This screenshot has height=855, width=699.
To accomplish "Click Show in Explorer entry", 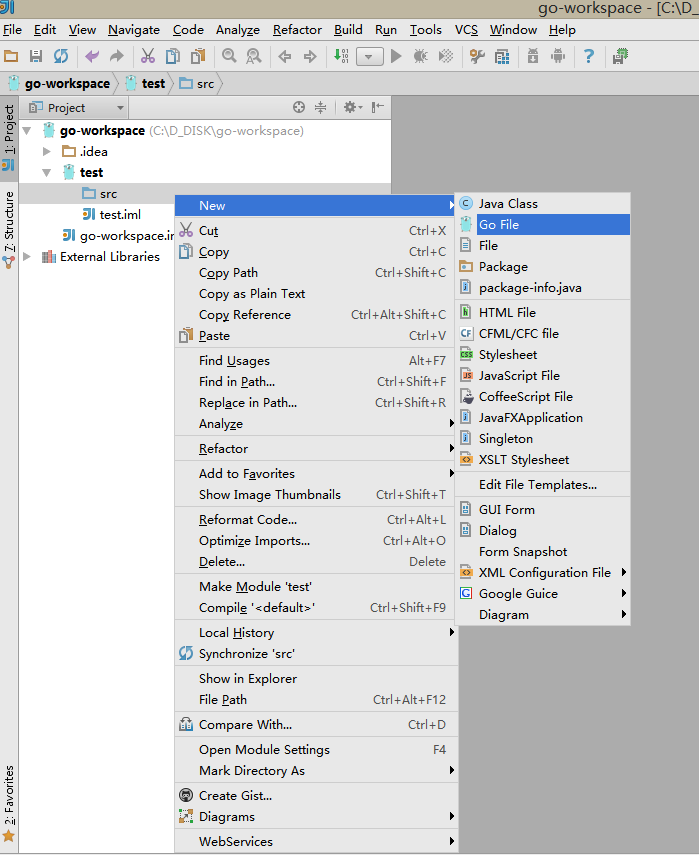I will 316,679.
